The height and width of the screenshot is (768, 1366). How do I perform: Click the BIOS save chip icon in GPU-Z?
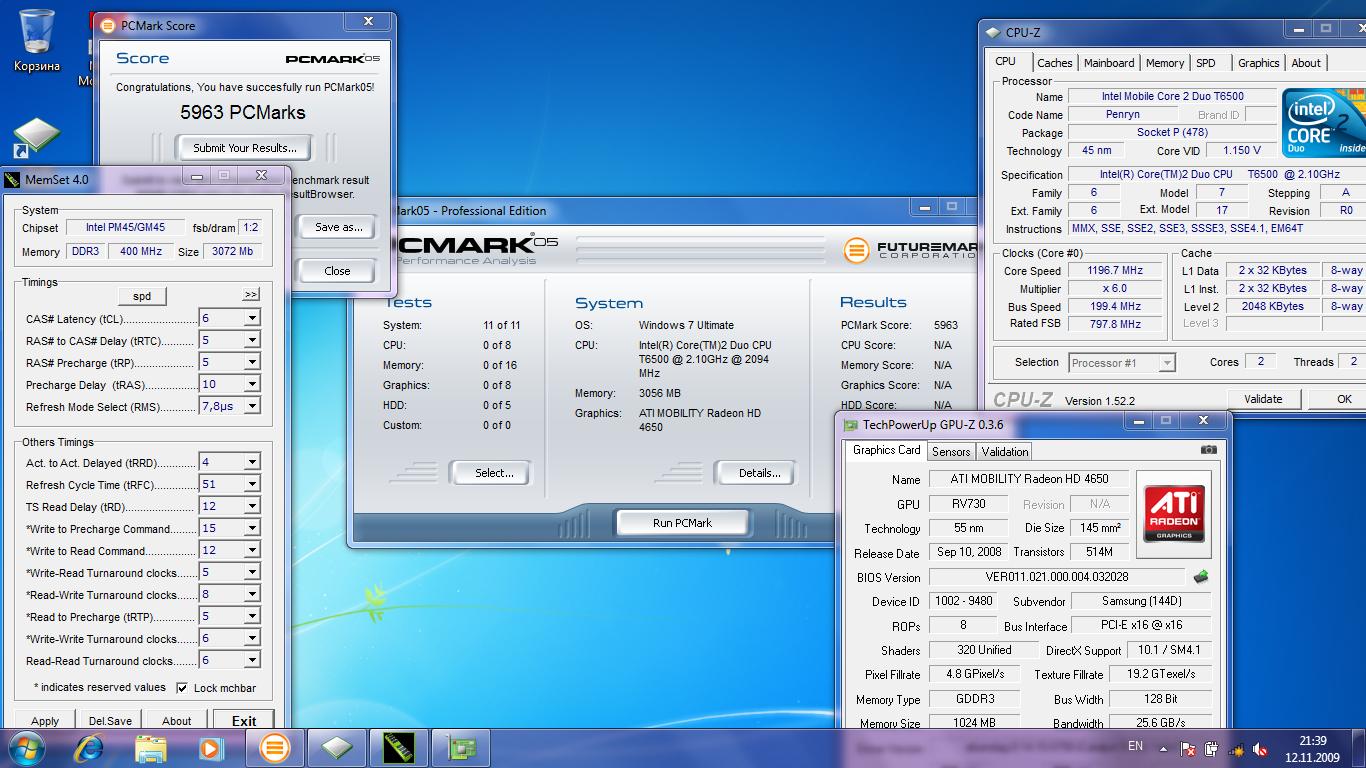tap(1201, 577)
